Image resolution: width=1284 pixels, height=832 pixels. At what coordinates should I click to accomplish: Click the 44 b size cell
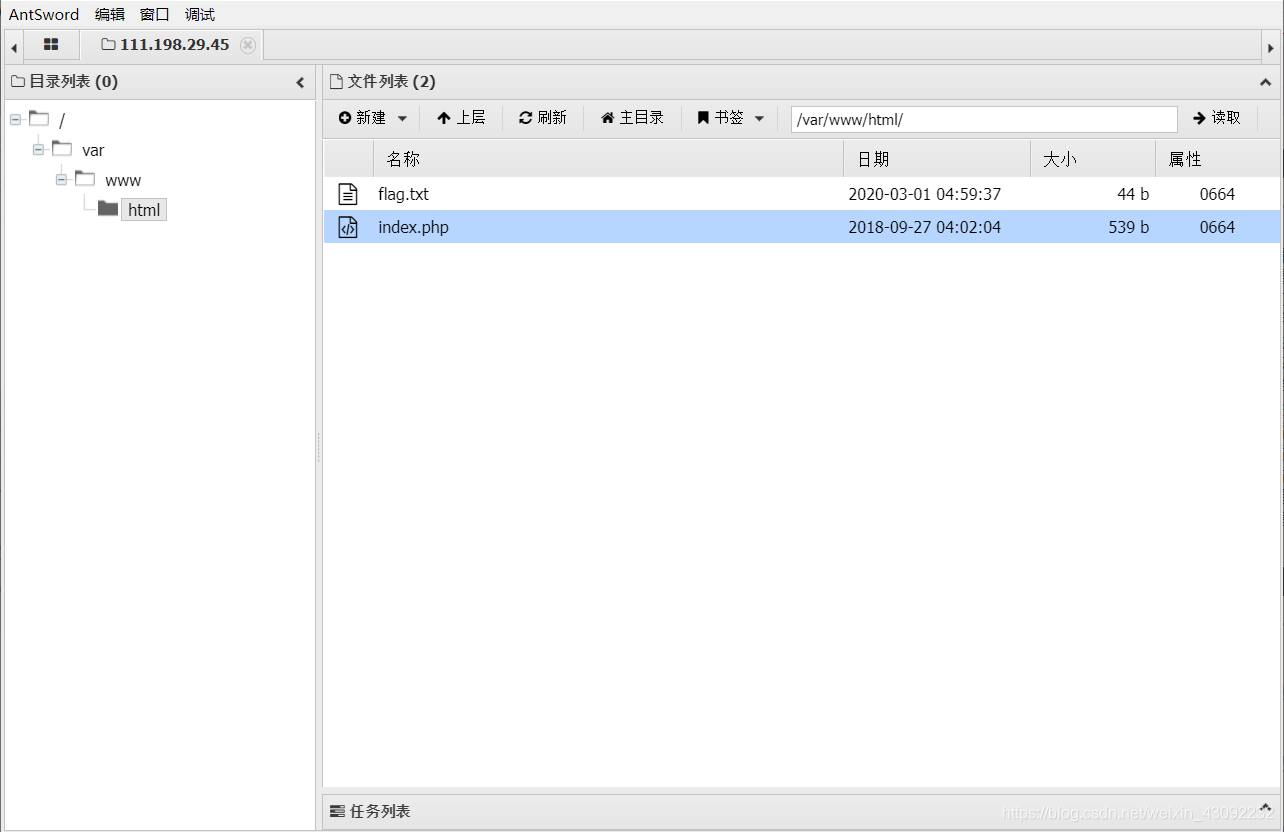[1133, 194]
